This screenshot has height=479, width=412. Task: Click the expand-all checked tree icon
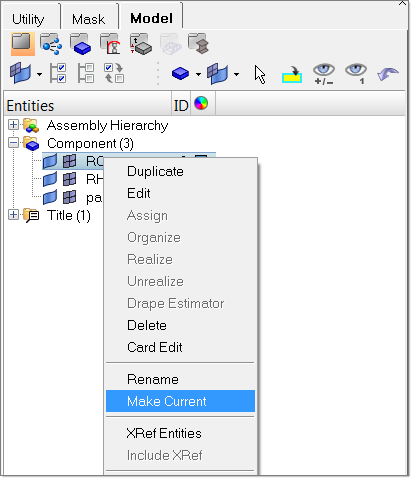(58, 73)
